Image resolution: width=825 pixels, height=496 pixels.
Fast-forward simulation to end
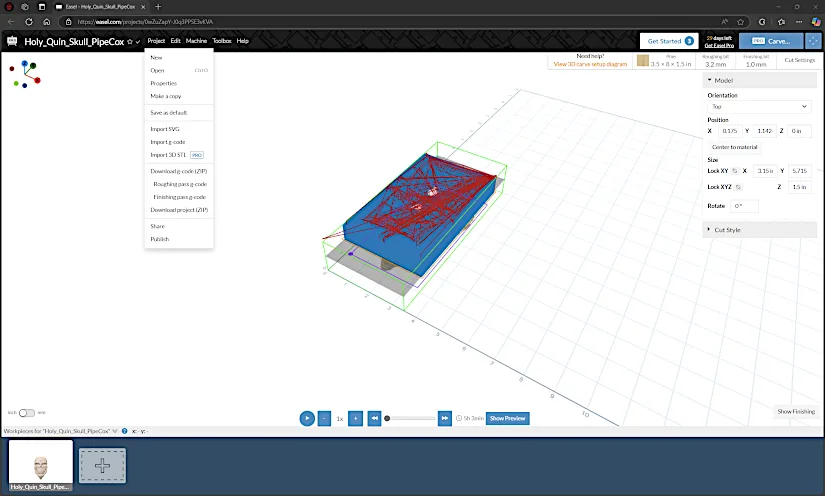pos(445,418)
